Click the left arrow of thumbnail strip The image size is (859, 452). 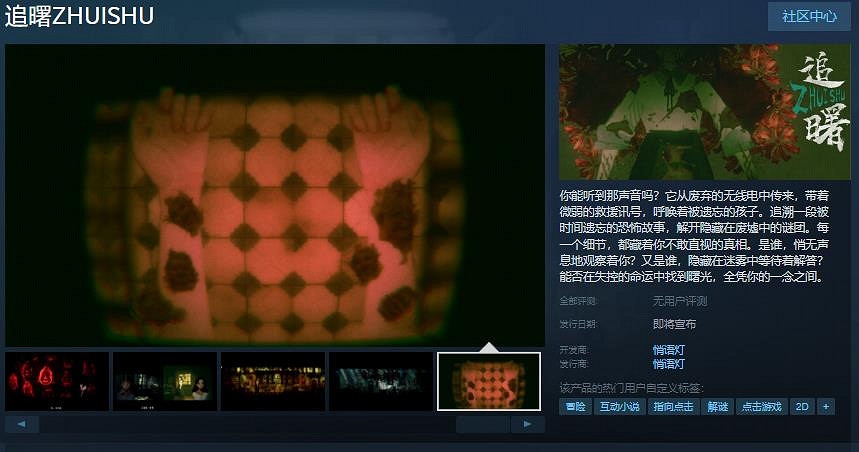pos(22,424)
